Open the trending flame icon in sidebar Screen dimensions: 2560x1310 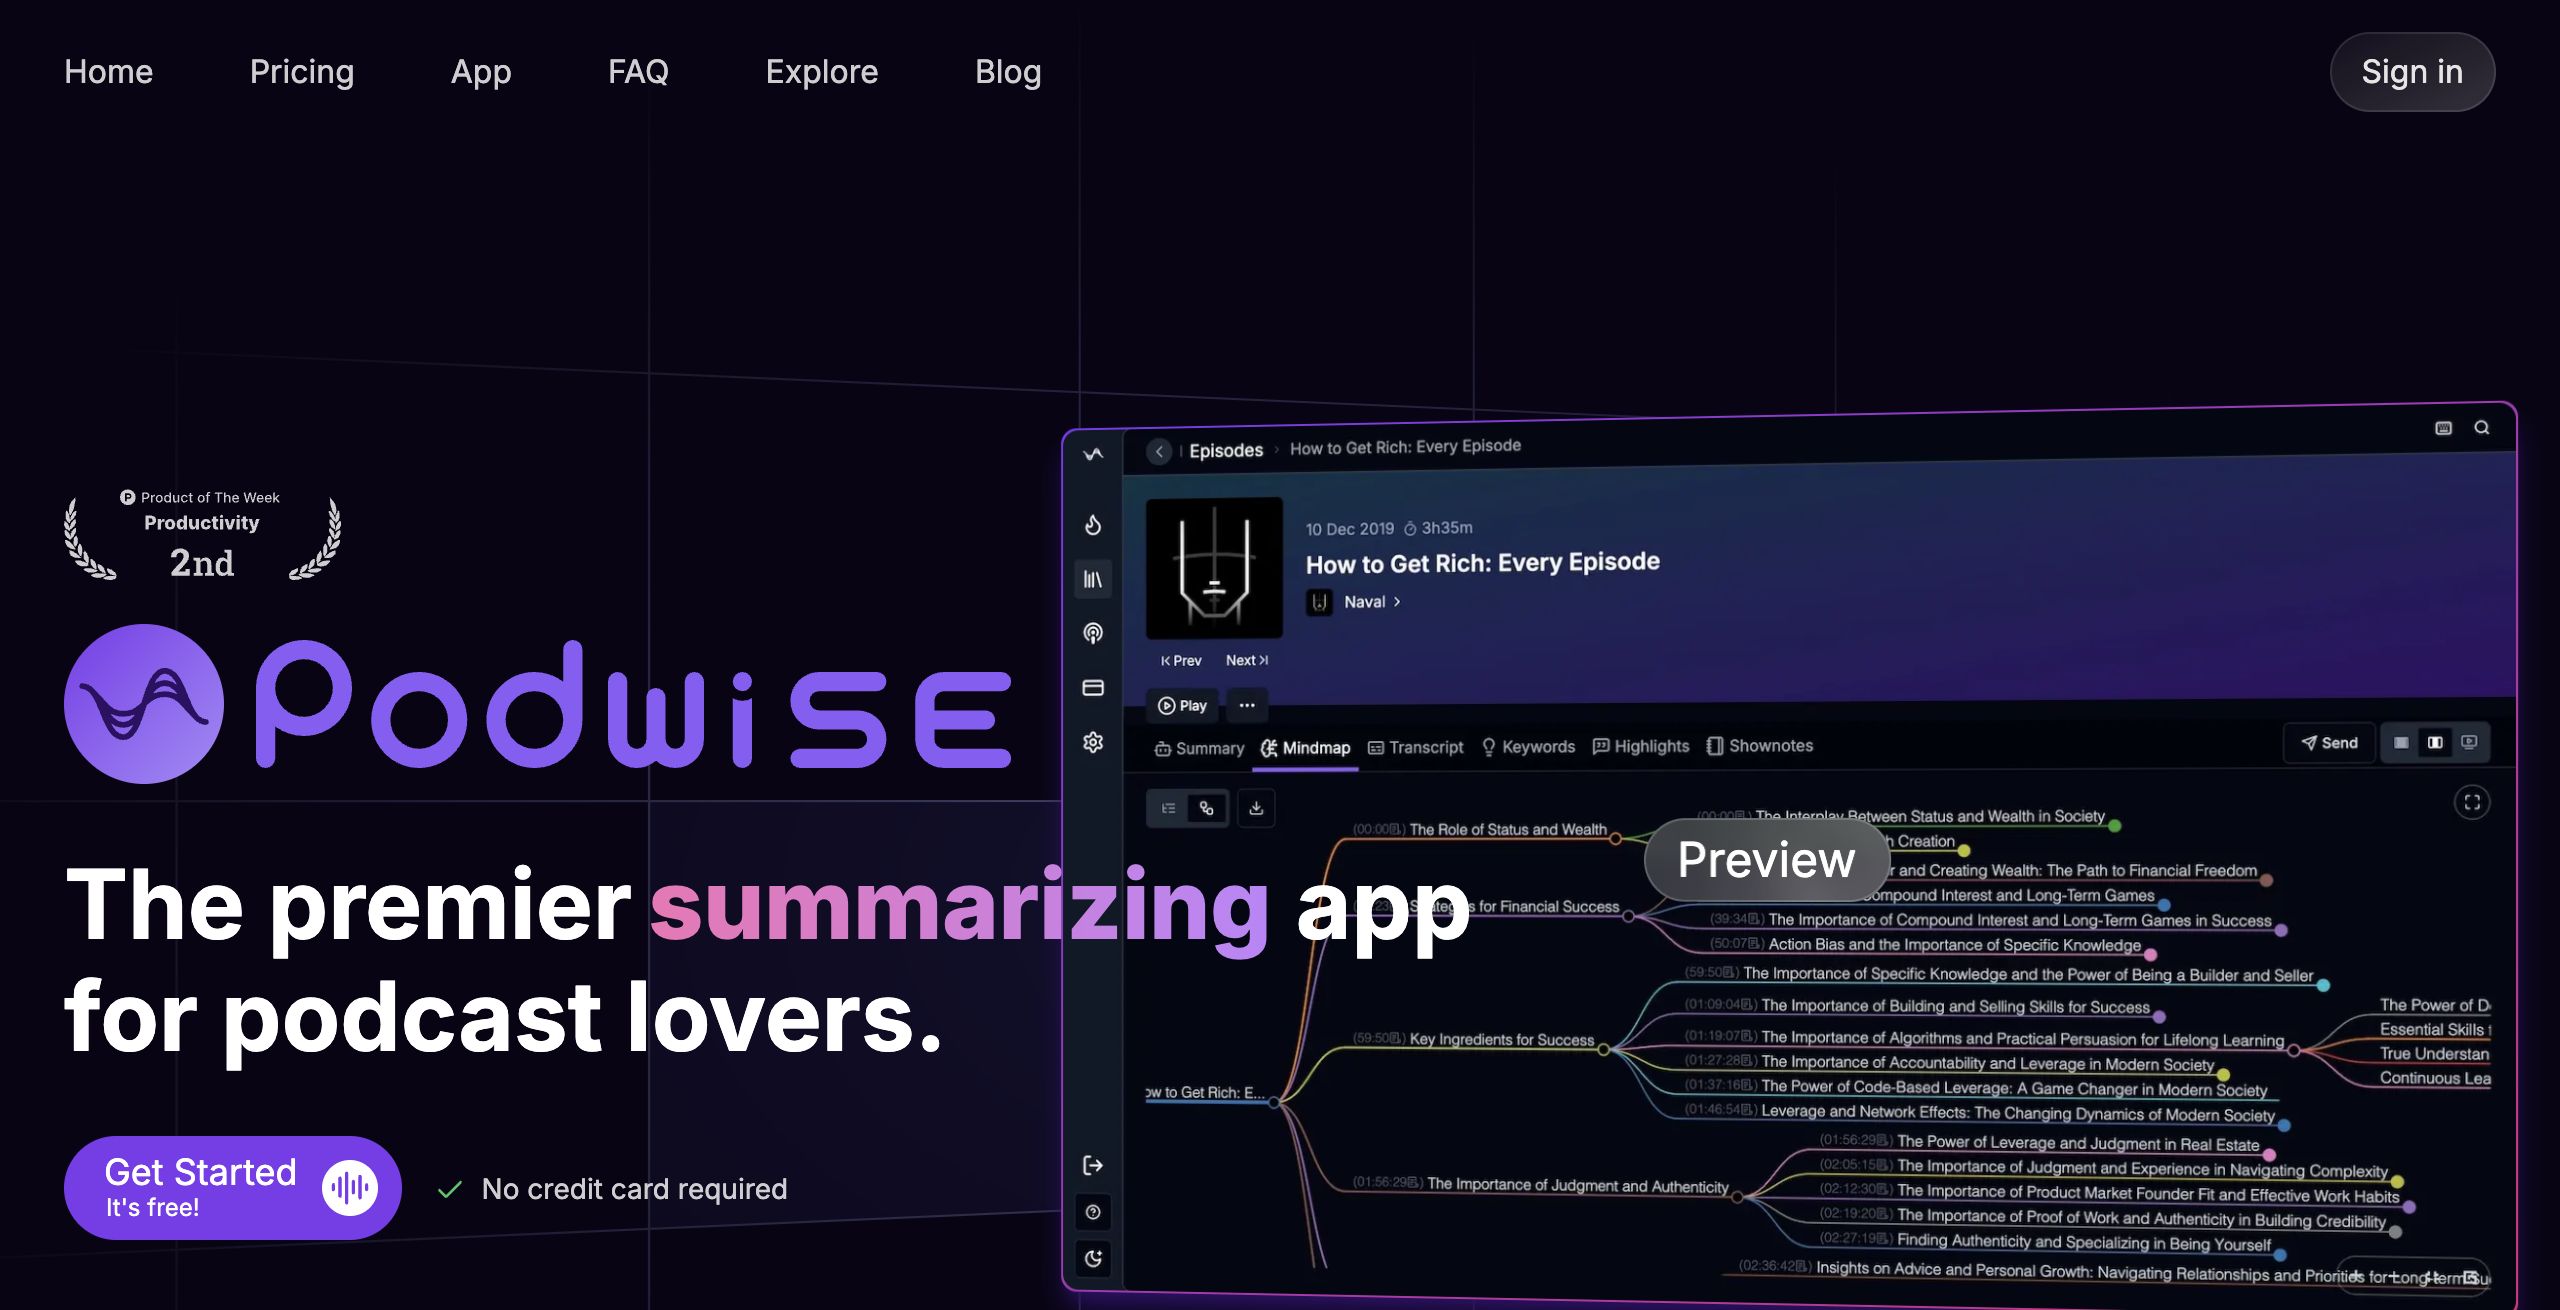pos(1093,525)
